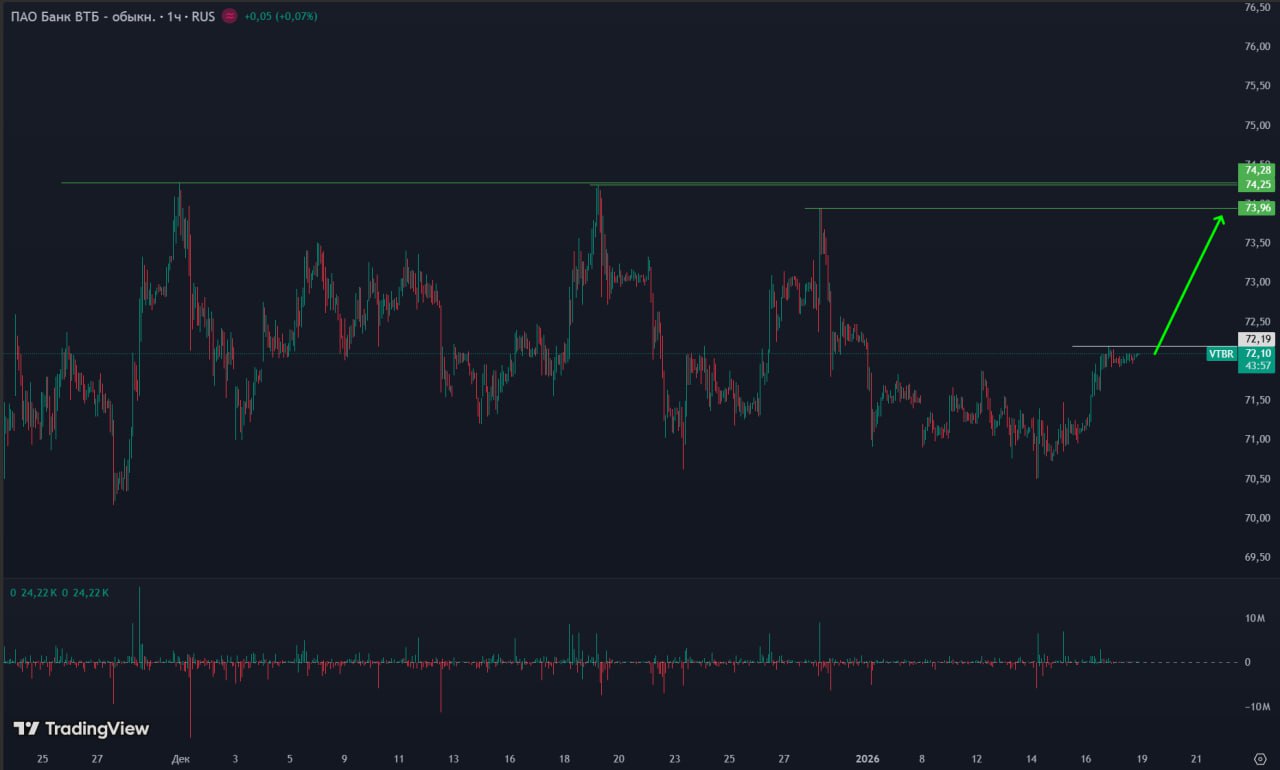This screenshot has width=1280, height=770.
Task: Select the 70,50 price scale value
Action: (x=1257, y=478)
